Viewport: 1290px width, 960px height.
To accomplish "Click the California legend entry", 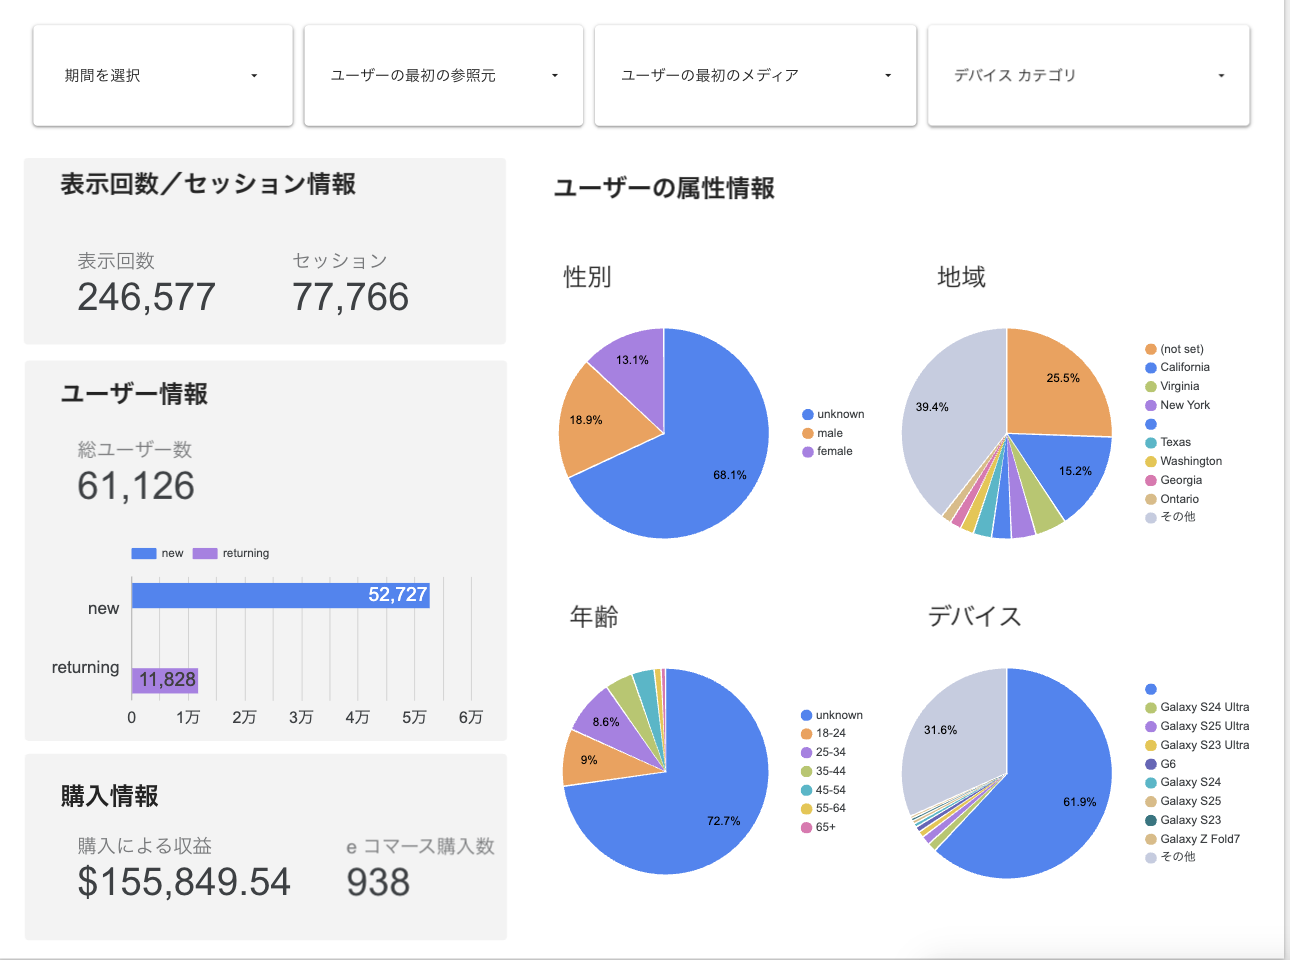I will 1177,367.
